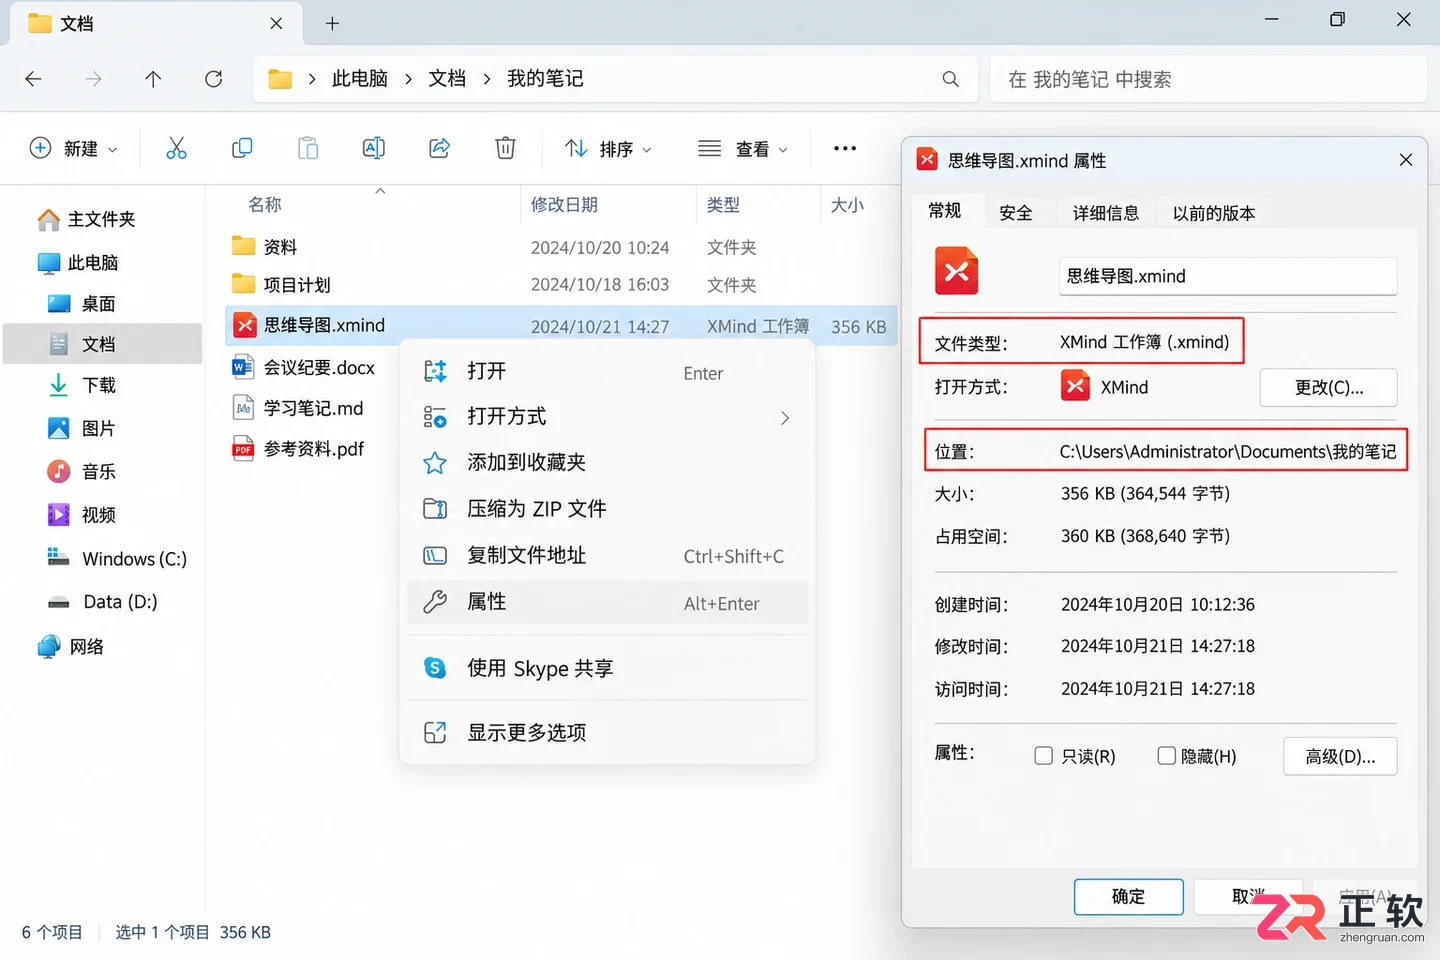The image size is (1440, 960).
Task: Click the Rename icon in toolbar
Action: (x=373, y=148)
